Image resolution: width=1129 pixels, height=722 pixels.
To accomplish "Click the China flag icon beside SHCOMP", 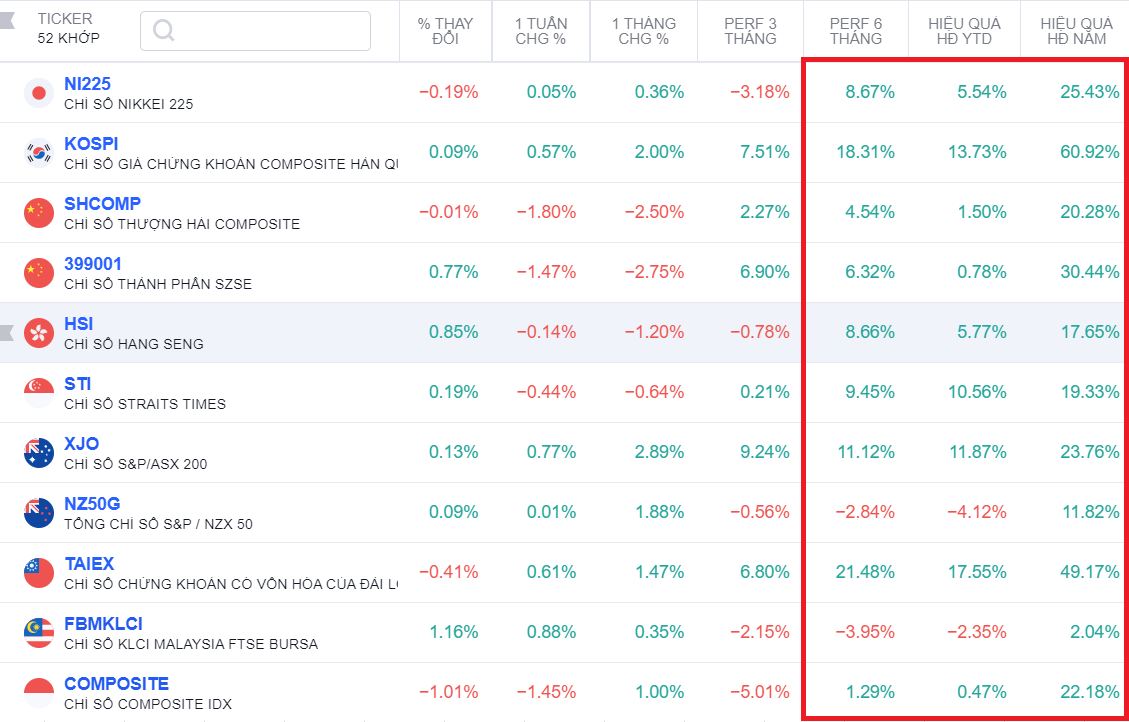I will pos(39,213).
